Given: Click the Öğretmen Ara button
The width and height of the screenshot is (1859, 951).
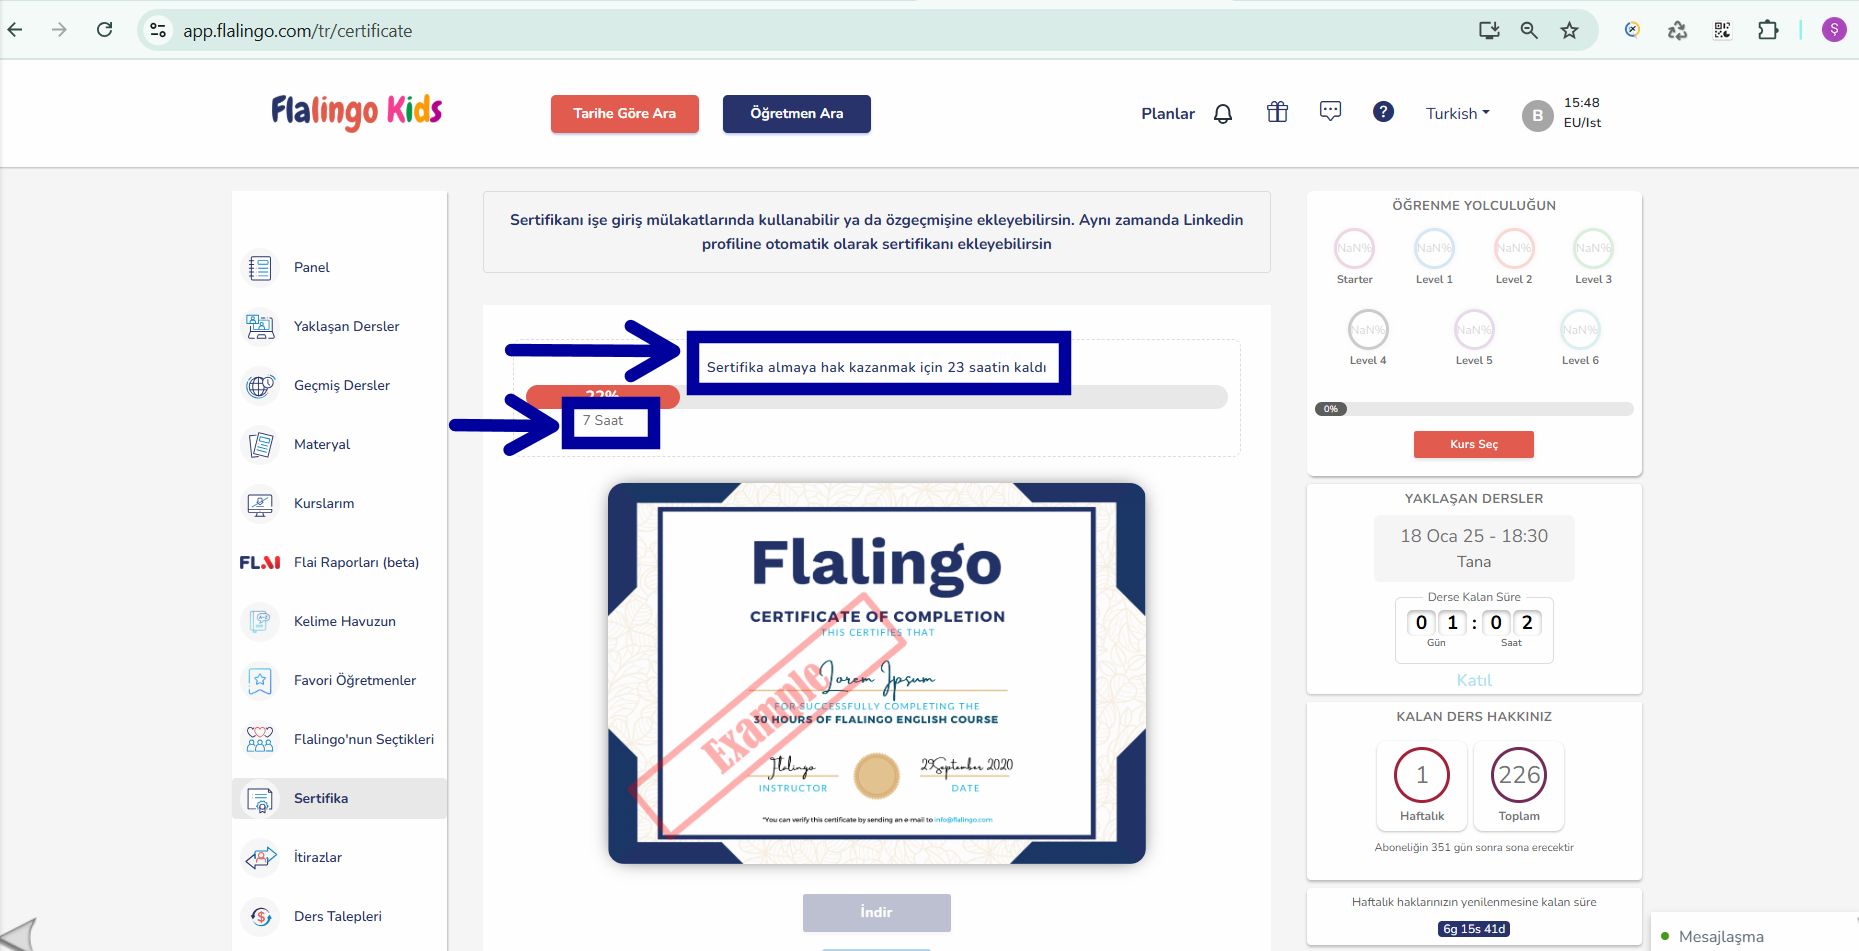Looking at the screenshot, I should (x=797, y=114).
